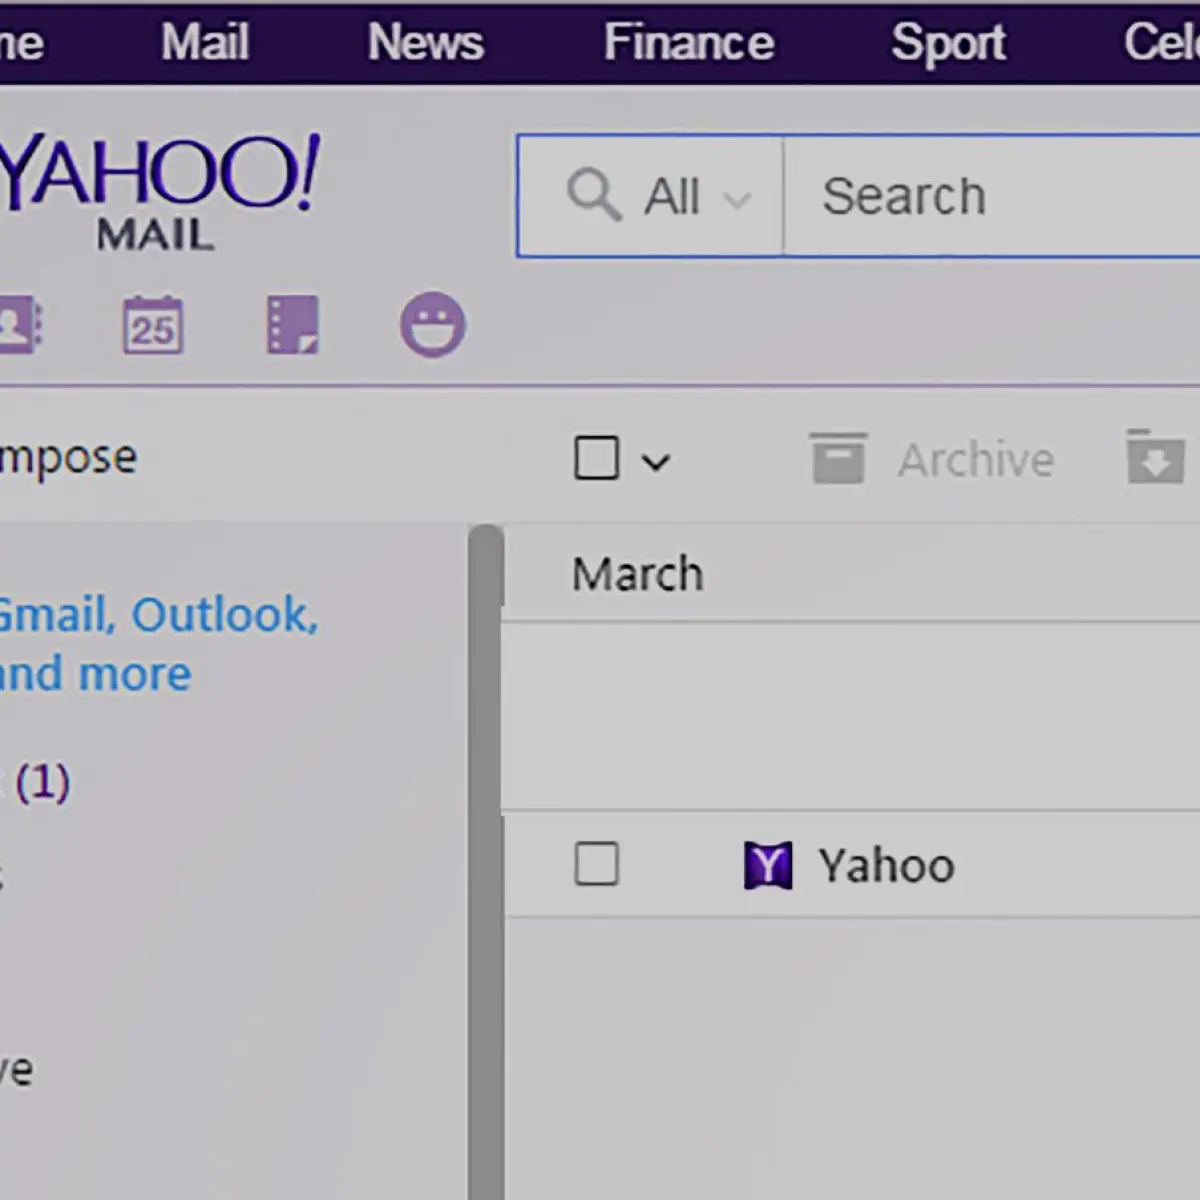Click the sidebar vertical scrollbar
Image resolution: width=1200 pixels, height=1200 pixels.
(x=486, y=862)
